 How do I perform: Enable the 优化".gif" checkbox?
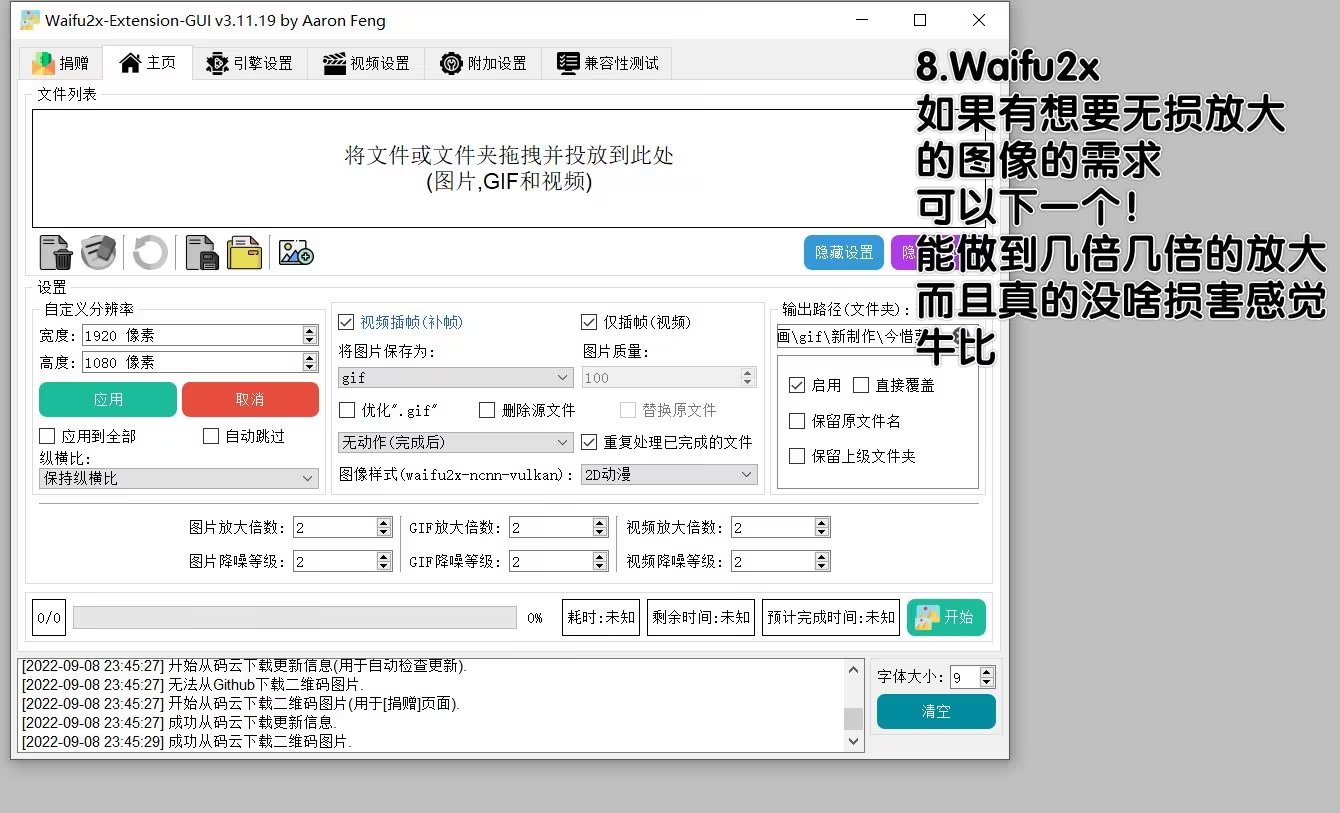pyautogui.click(x=347, y=410)
